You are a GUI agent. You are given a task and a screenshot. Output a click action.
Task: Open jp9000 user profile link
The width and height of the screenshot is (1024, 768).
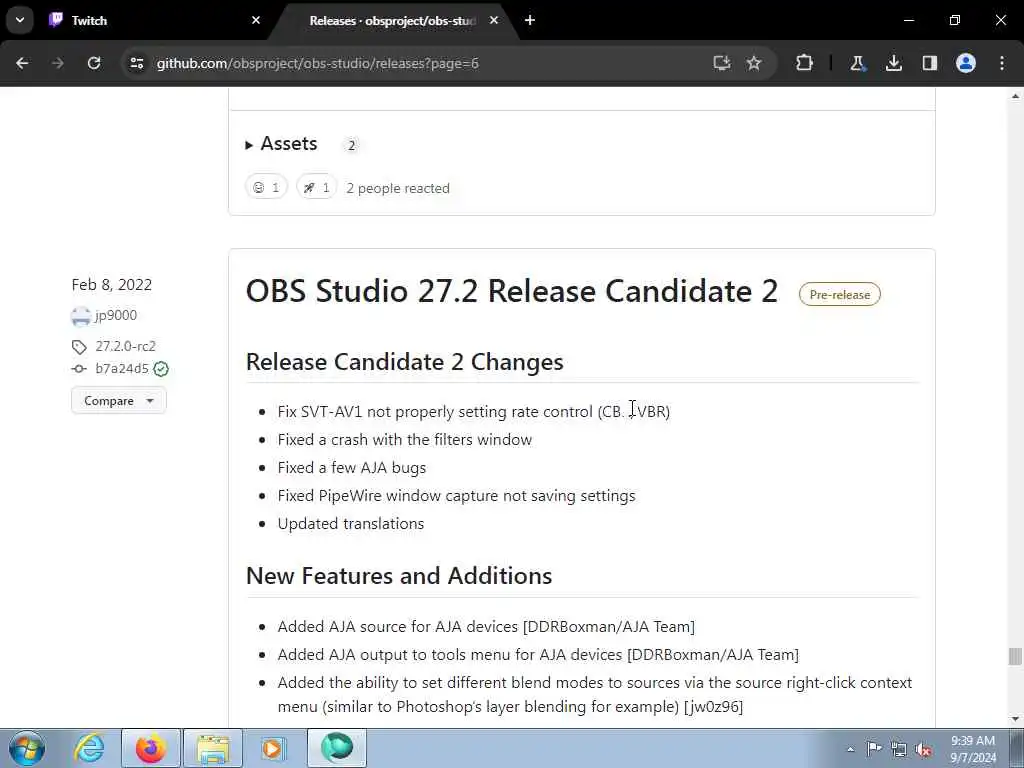116,315
